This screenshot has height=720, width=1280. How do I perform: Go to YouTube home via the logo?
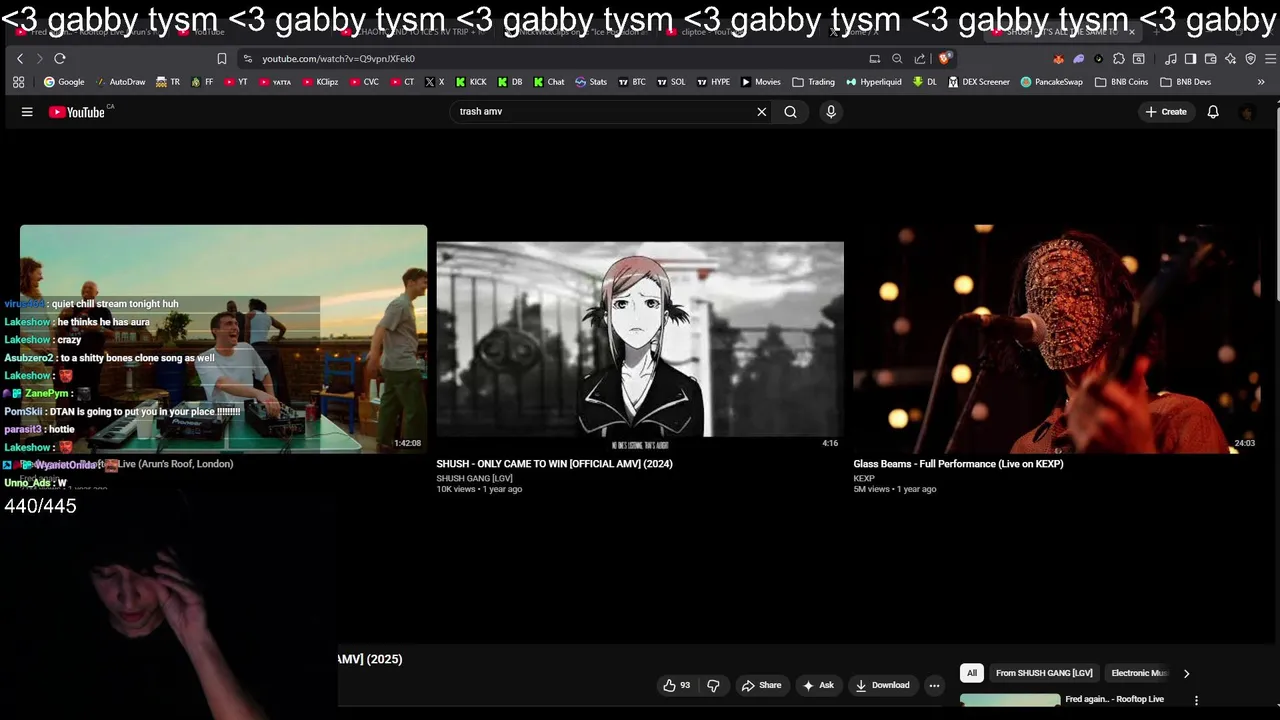[x=77, y=112]
